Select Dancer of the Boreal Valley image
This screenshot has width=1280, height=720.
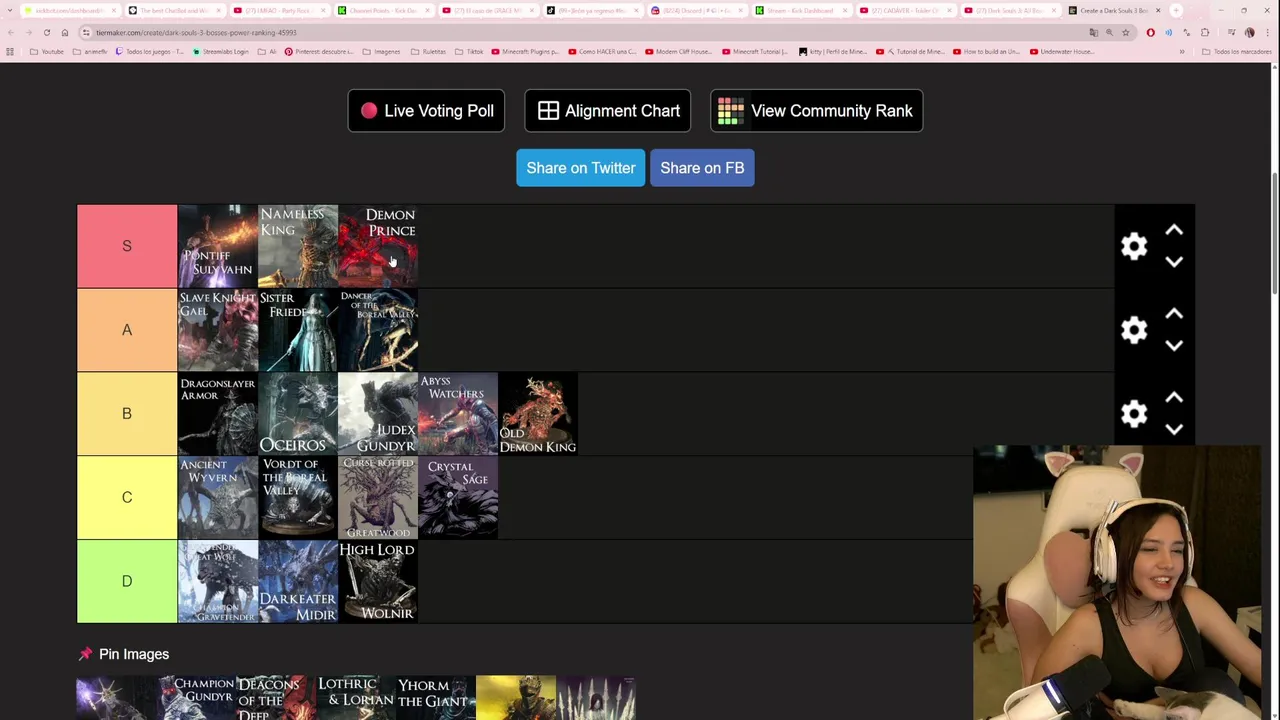[378, 330]
